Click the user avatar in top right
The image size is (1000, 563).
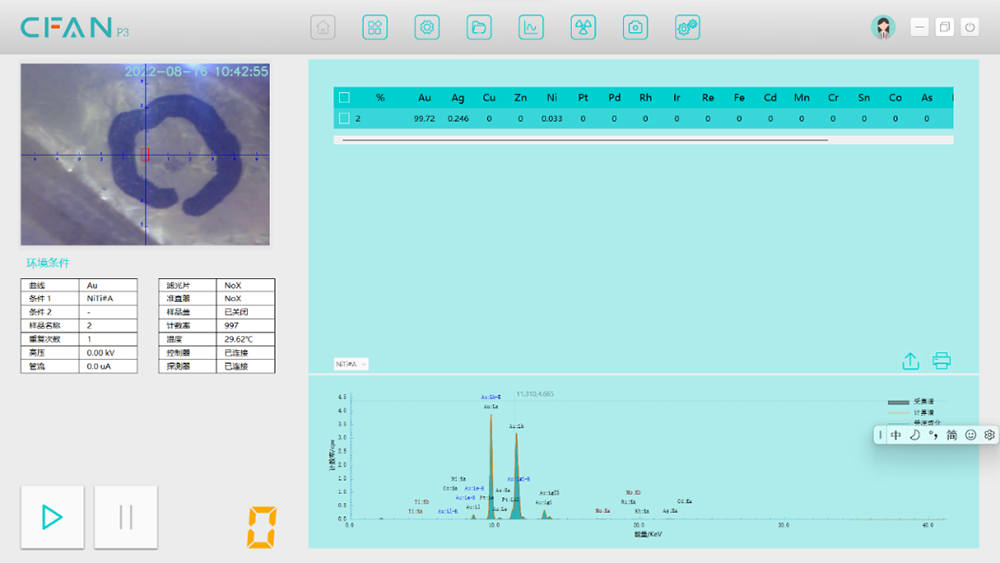883,28
